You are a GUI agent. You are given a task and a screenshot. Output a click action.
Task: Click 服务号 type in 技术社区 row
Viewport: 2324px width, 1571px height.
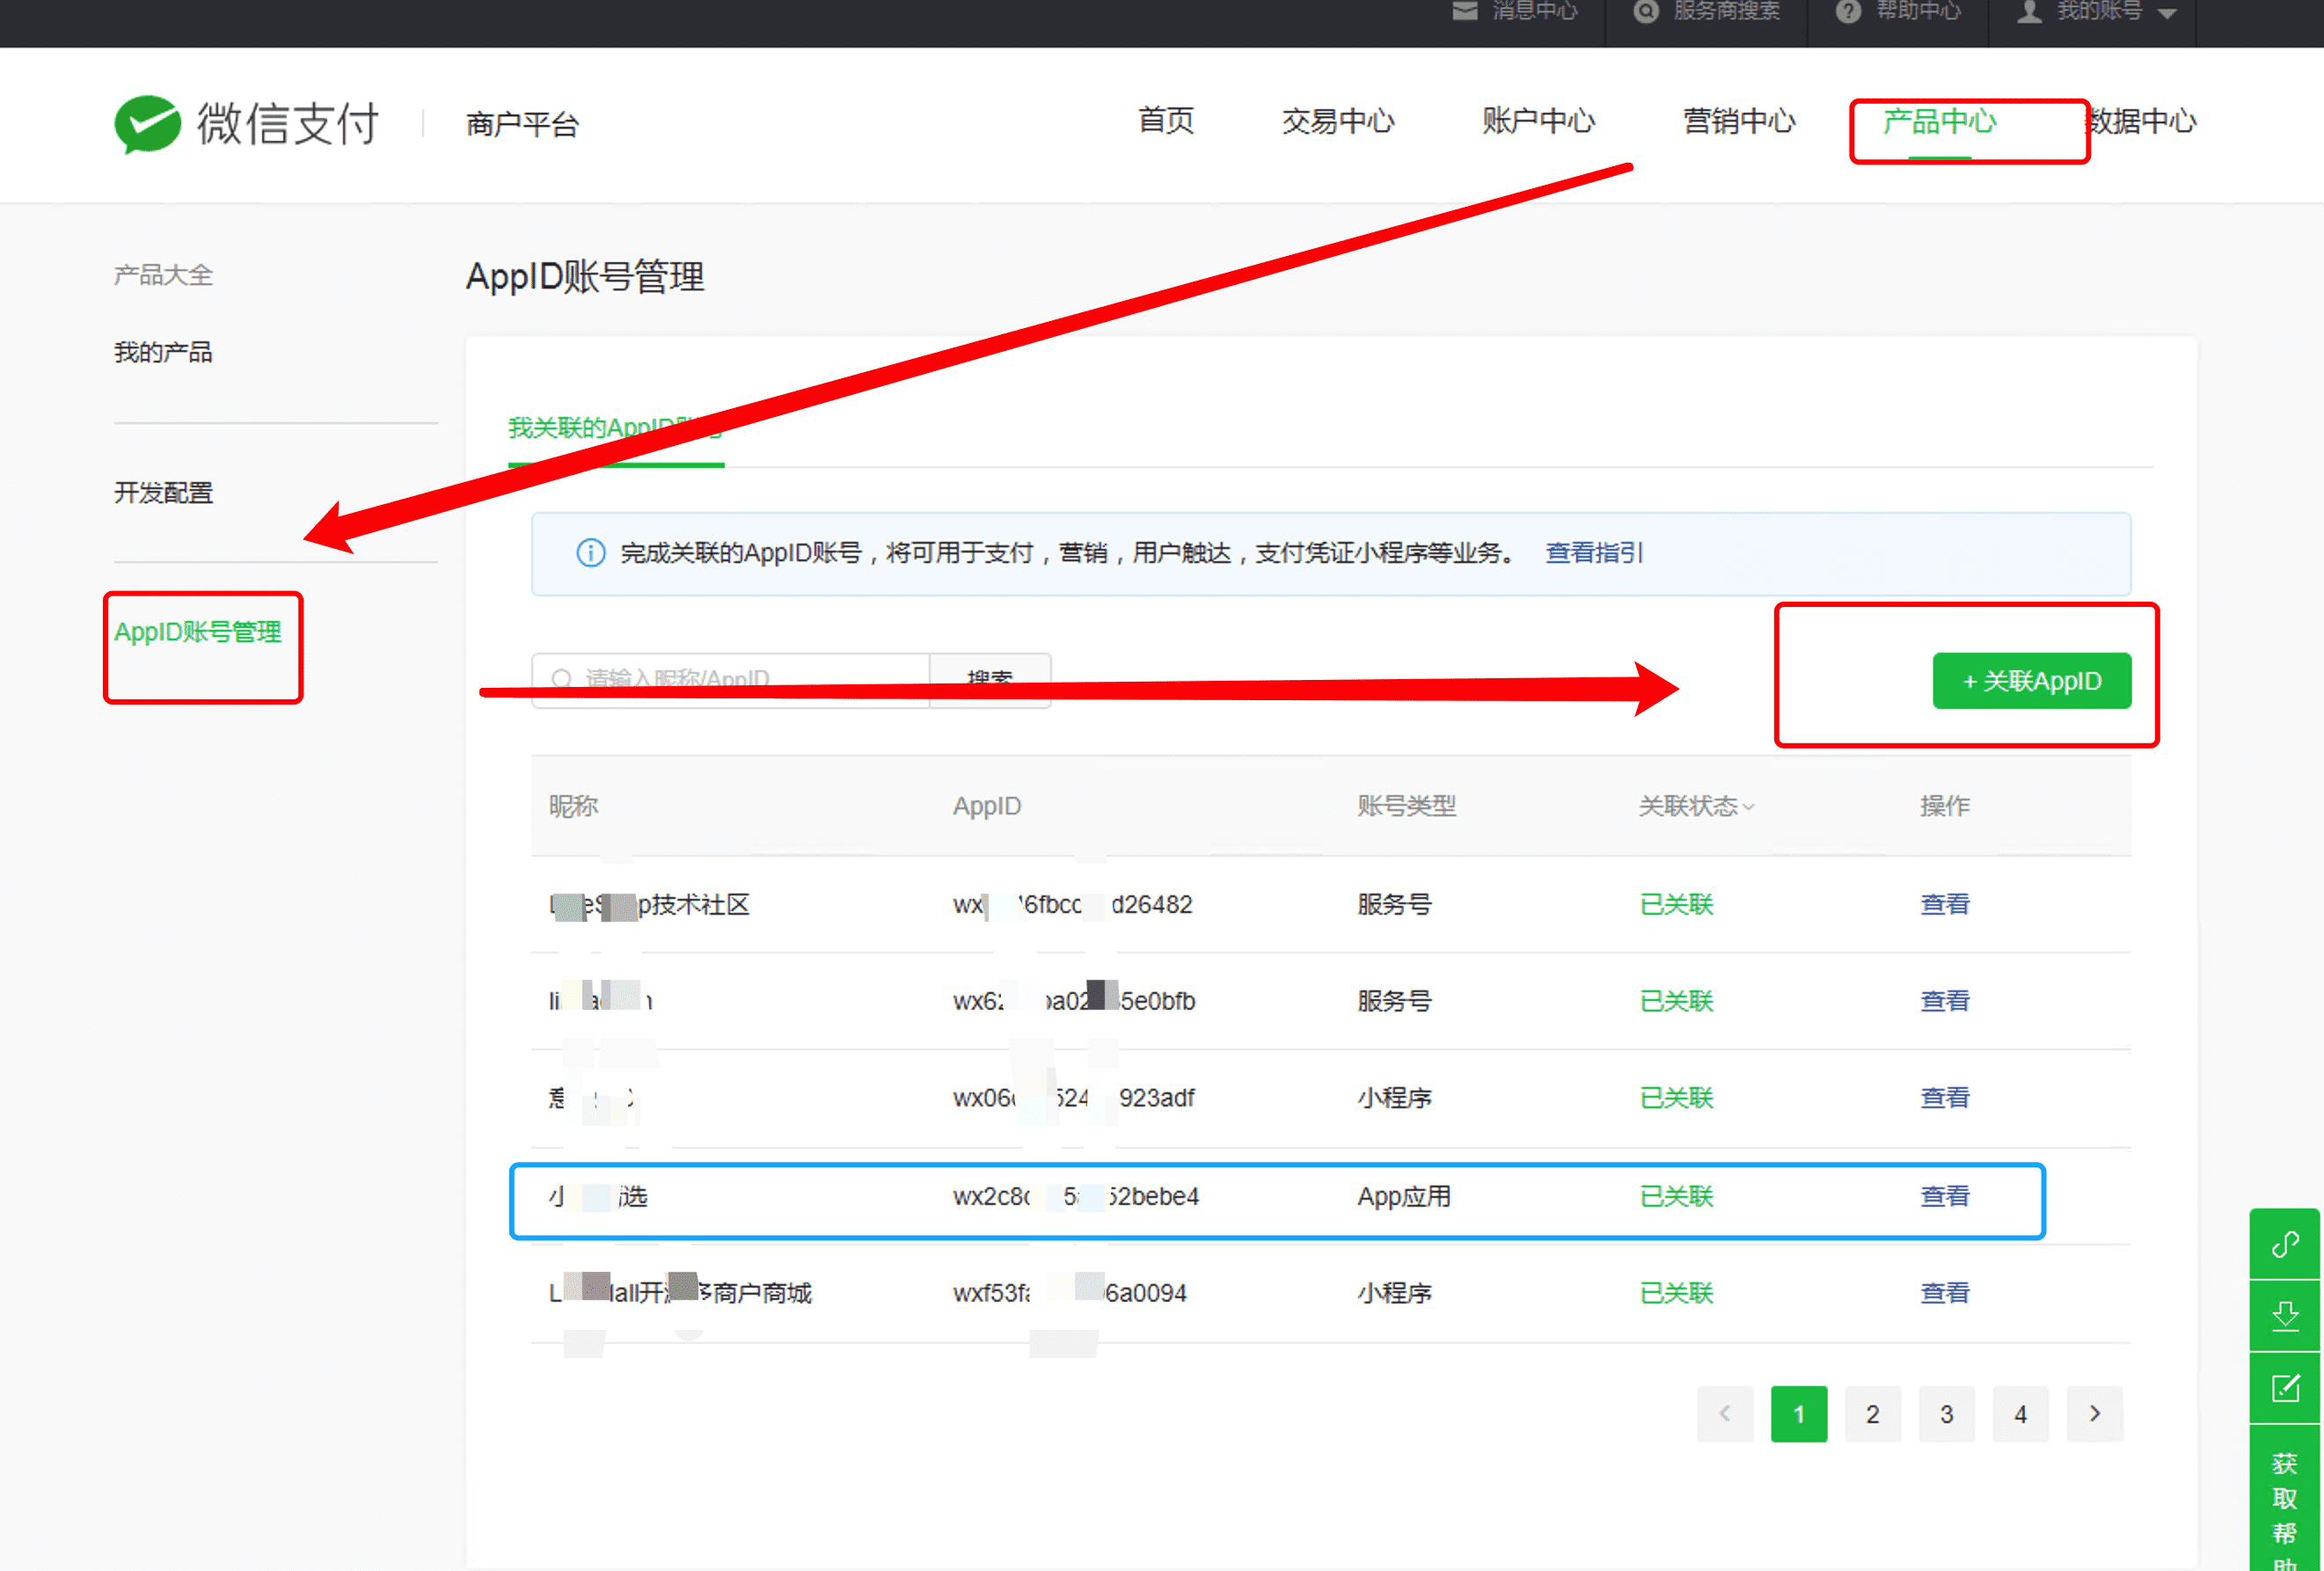1394,904
